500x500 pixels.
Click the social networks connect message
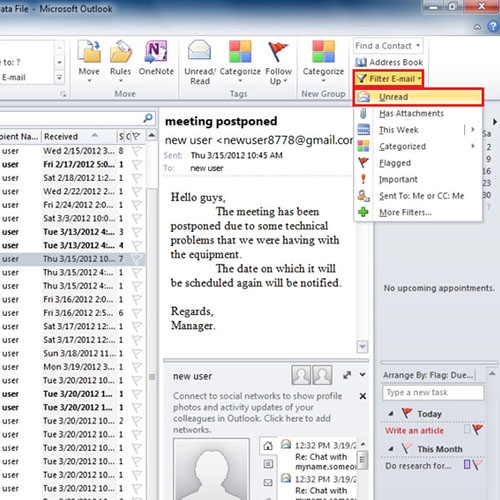click(257, 413)
